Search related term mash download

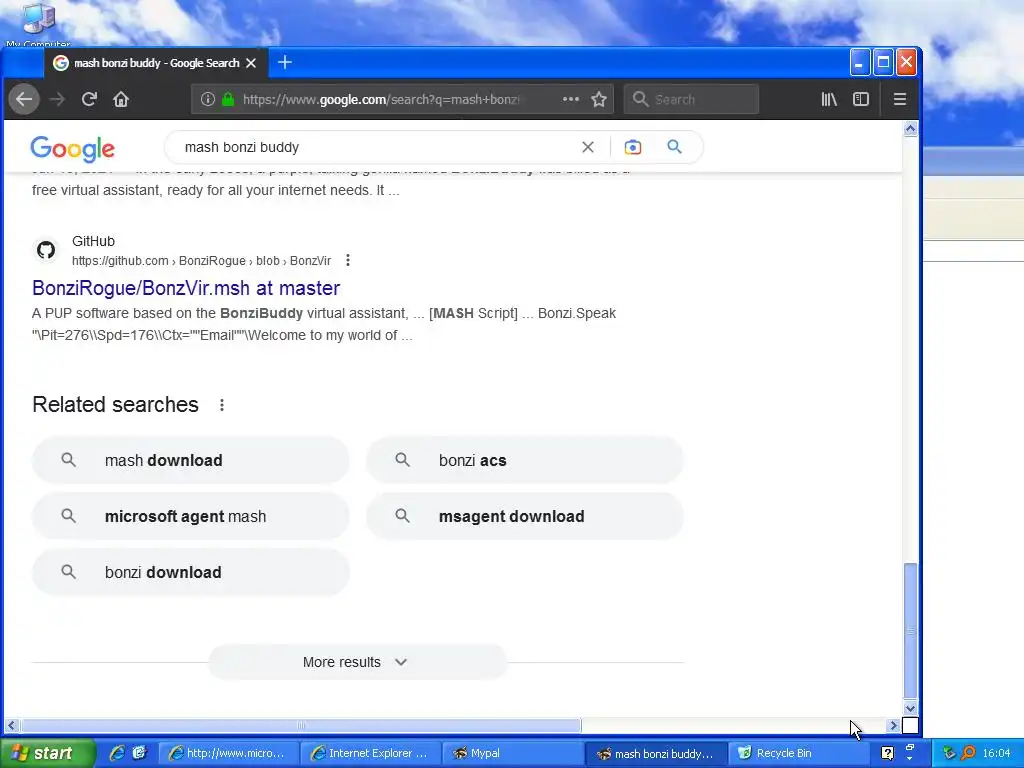[191, 460]
